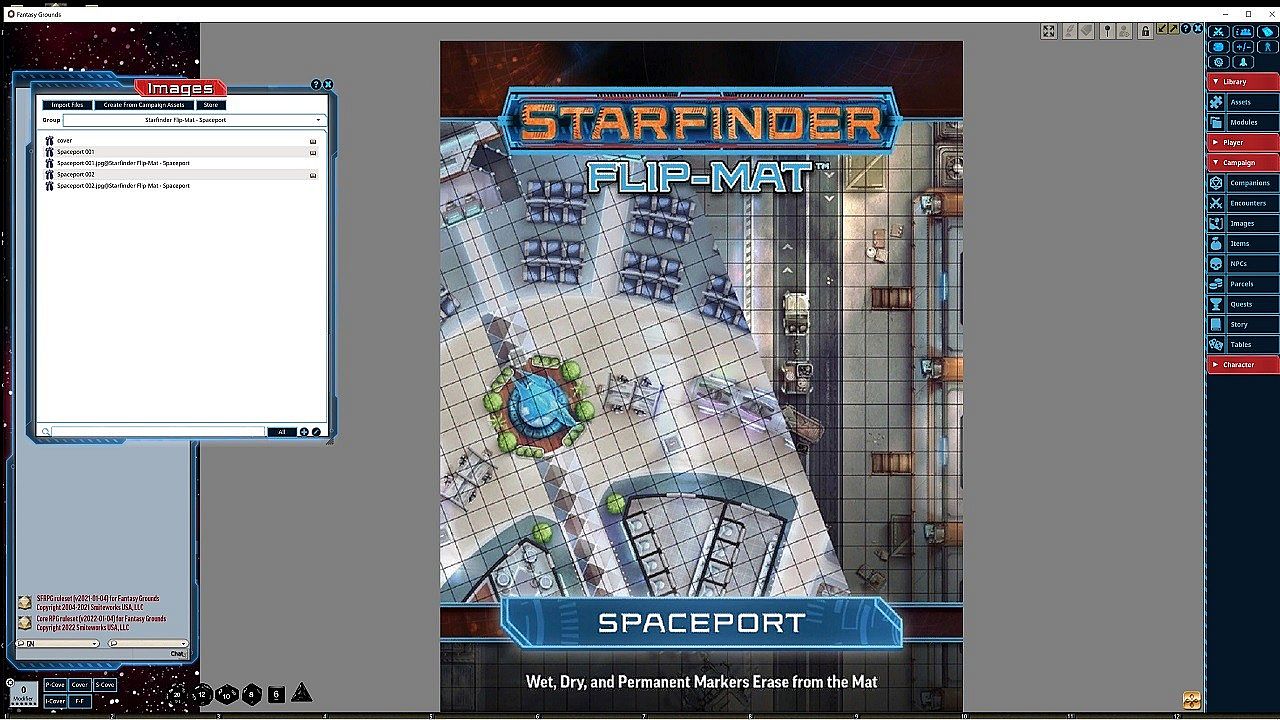Viewport: 1280px width, 720px height.
Task: Open the Group dropdown in Images window
Action: (194, 120)
